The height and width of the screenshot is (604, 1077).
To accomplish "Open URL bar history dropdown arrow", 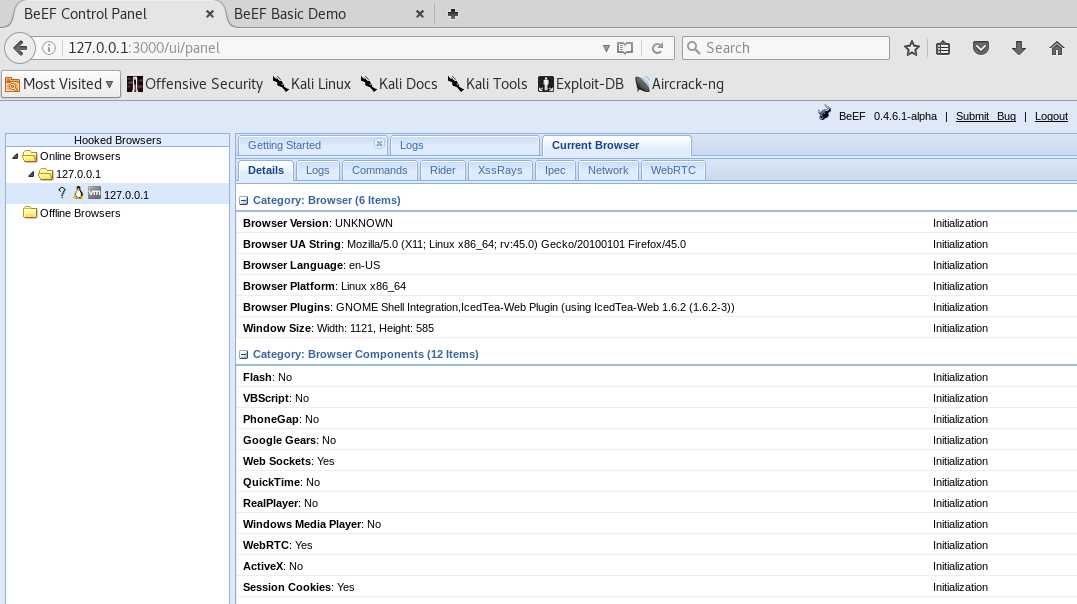I will tap(606, 48).
